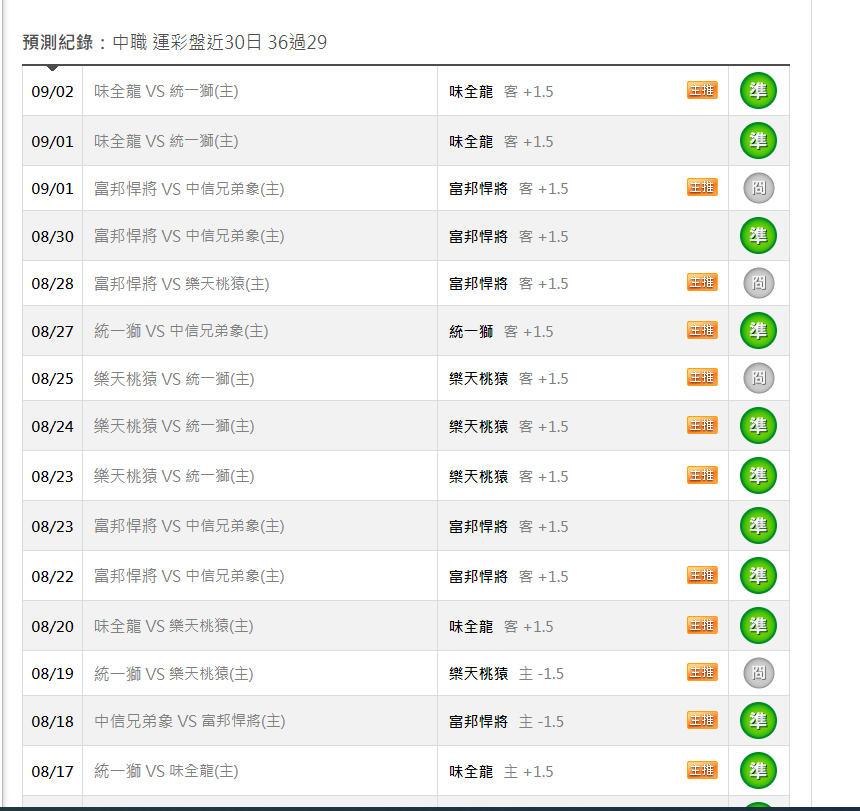The image size is (860, 811).
Task: Click the 主推 badge on the 08/20 row
Action: (702, 625)
